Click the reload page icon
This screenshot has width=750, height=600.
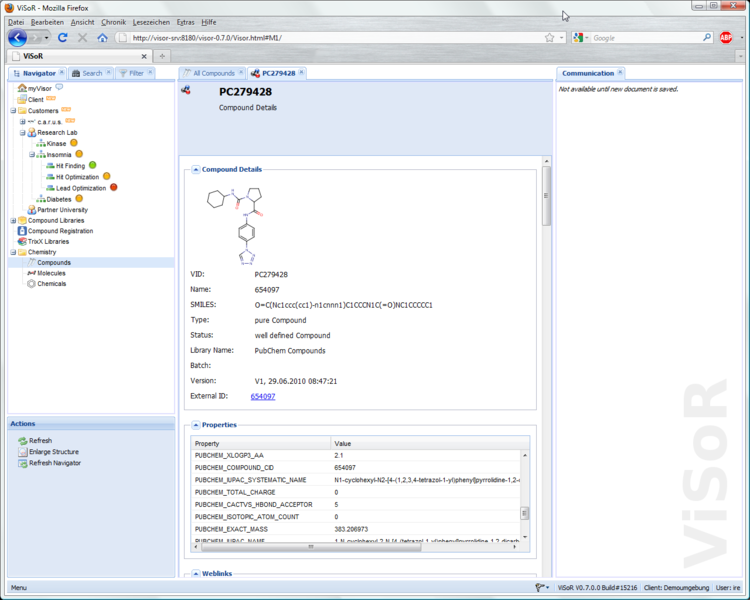pyautogui.click(x=63, y=37)
